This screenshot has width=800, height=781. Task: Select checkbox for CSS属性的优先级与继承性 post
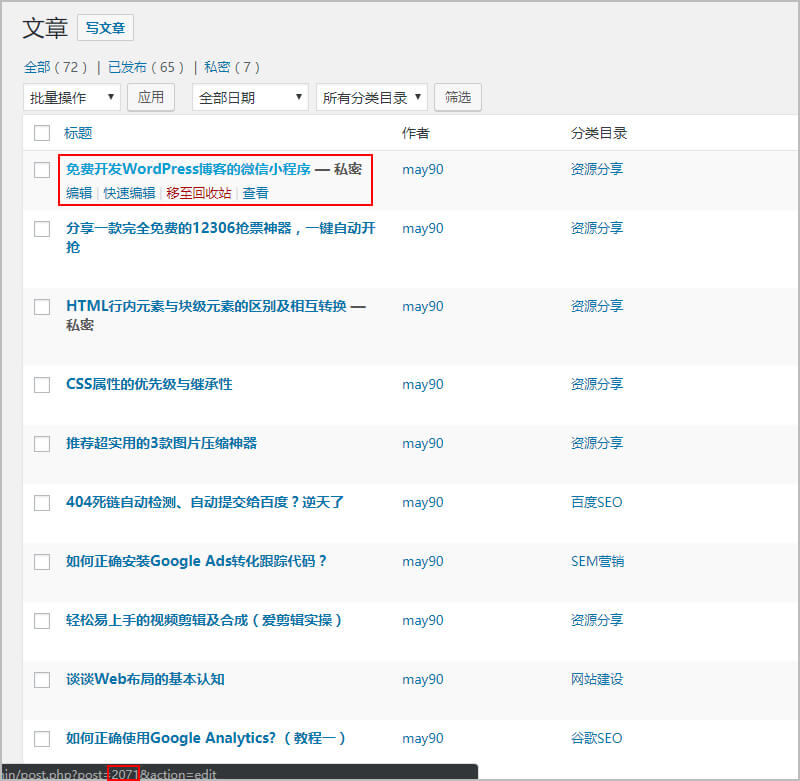click(42, 385)
